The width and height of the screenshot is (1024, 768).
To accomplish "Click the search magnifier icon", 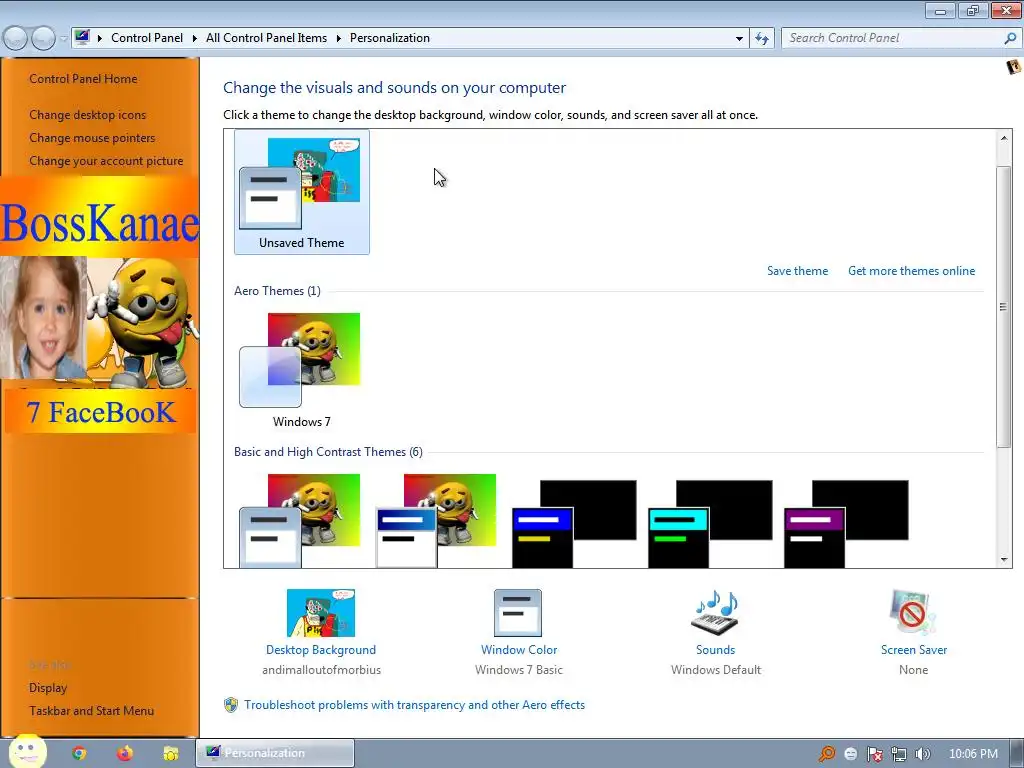I will click(x=1010, y=38).
